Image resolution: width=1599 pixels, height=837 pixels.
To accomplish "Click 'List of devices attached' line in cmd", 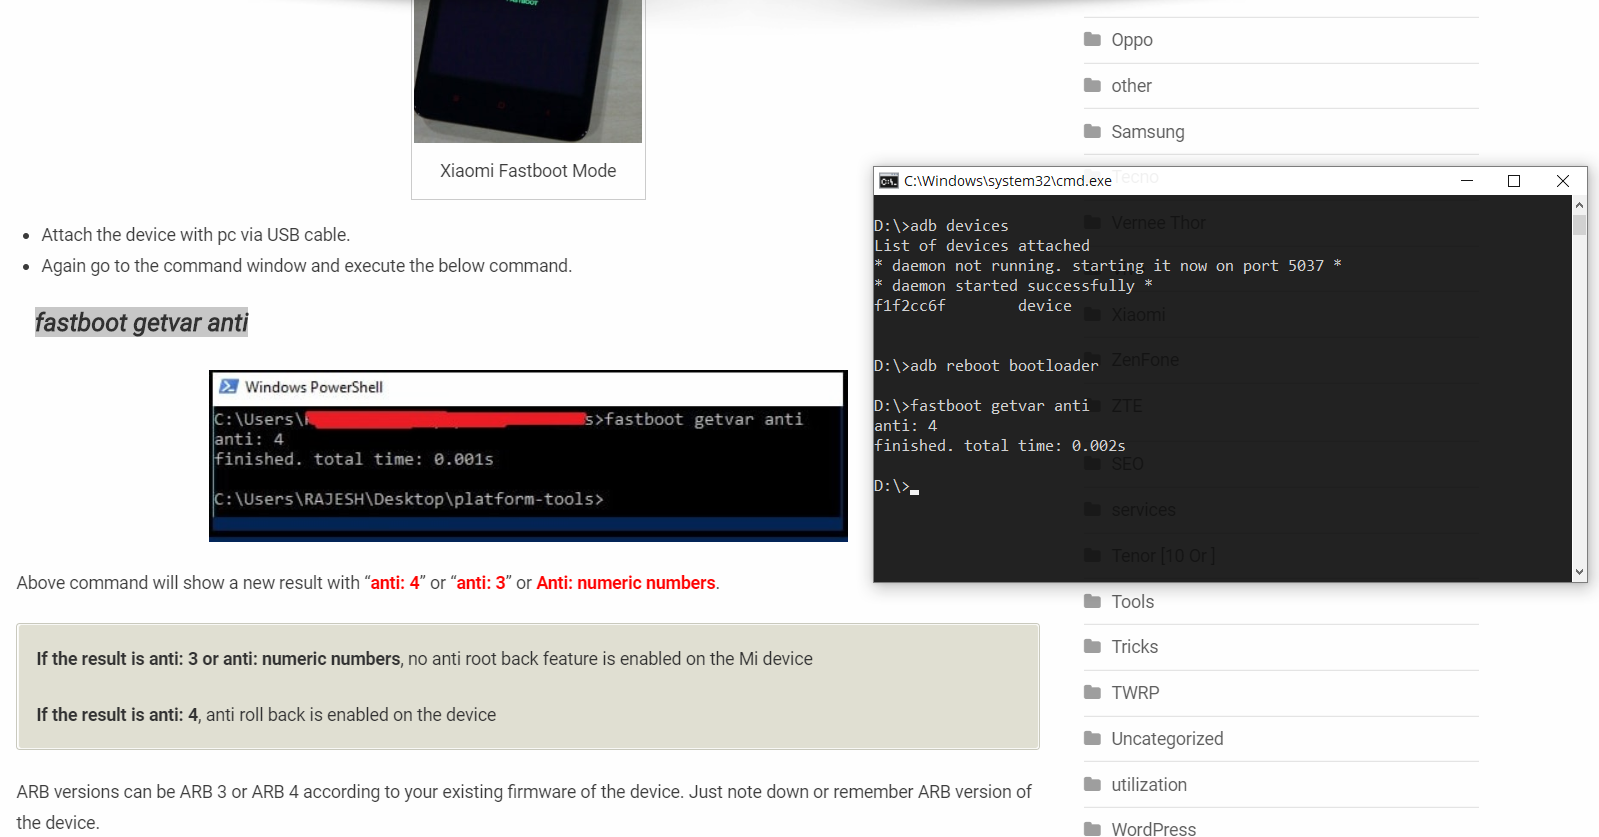I will click(982, 246).
